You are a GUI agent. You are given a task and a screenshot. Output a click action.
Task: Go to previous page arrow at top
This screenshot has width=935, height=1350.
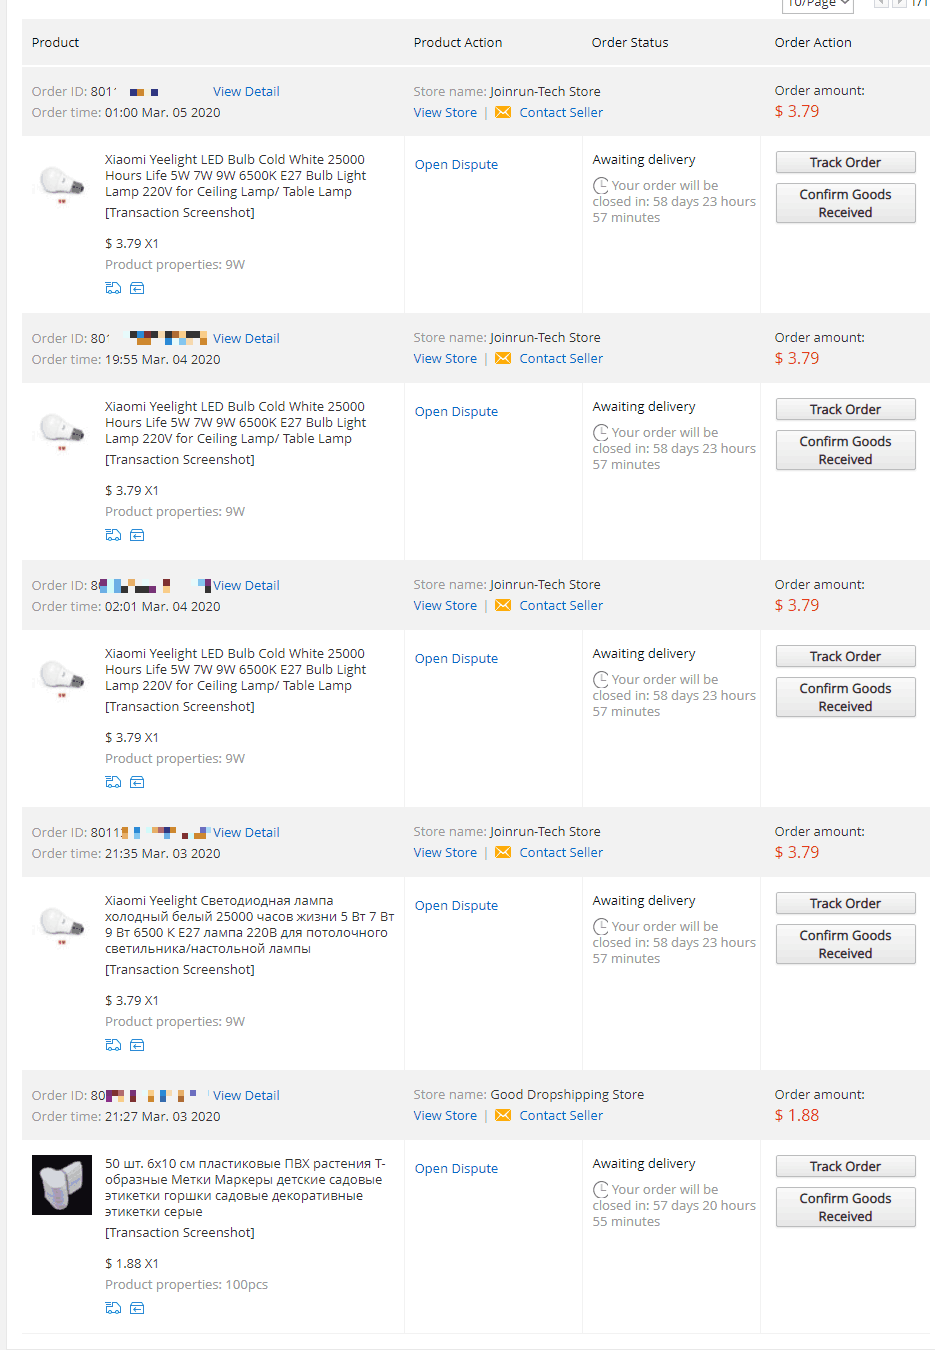click(x=880, y=3)
